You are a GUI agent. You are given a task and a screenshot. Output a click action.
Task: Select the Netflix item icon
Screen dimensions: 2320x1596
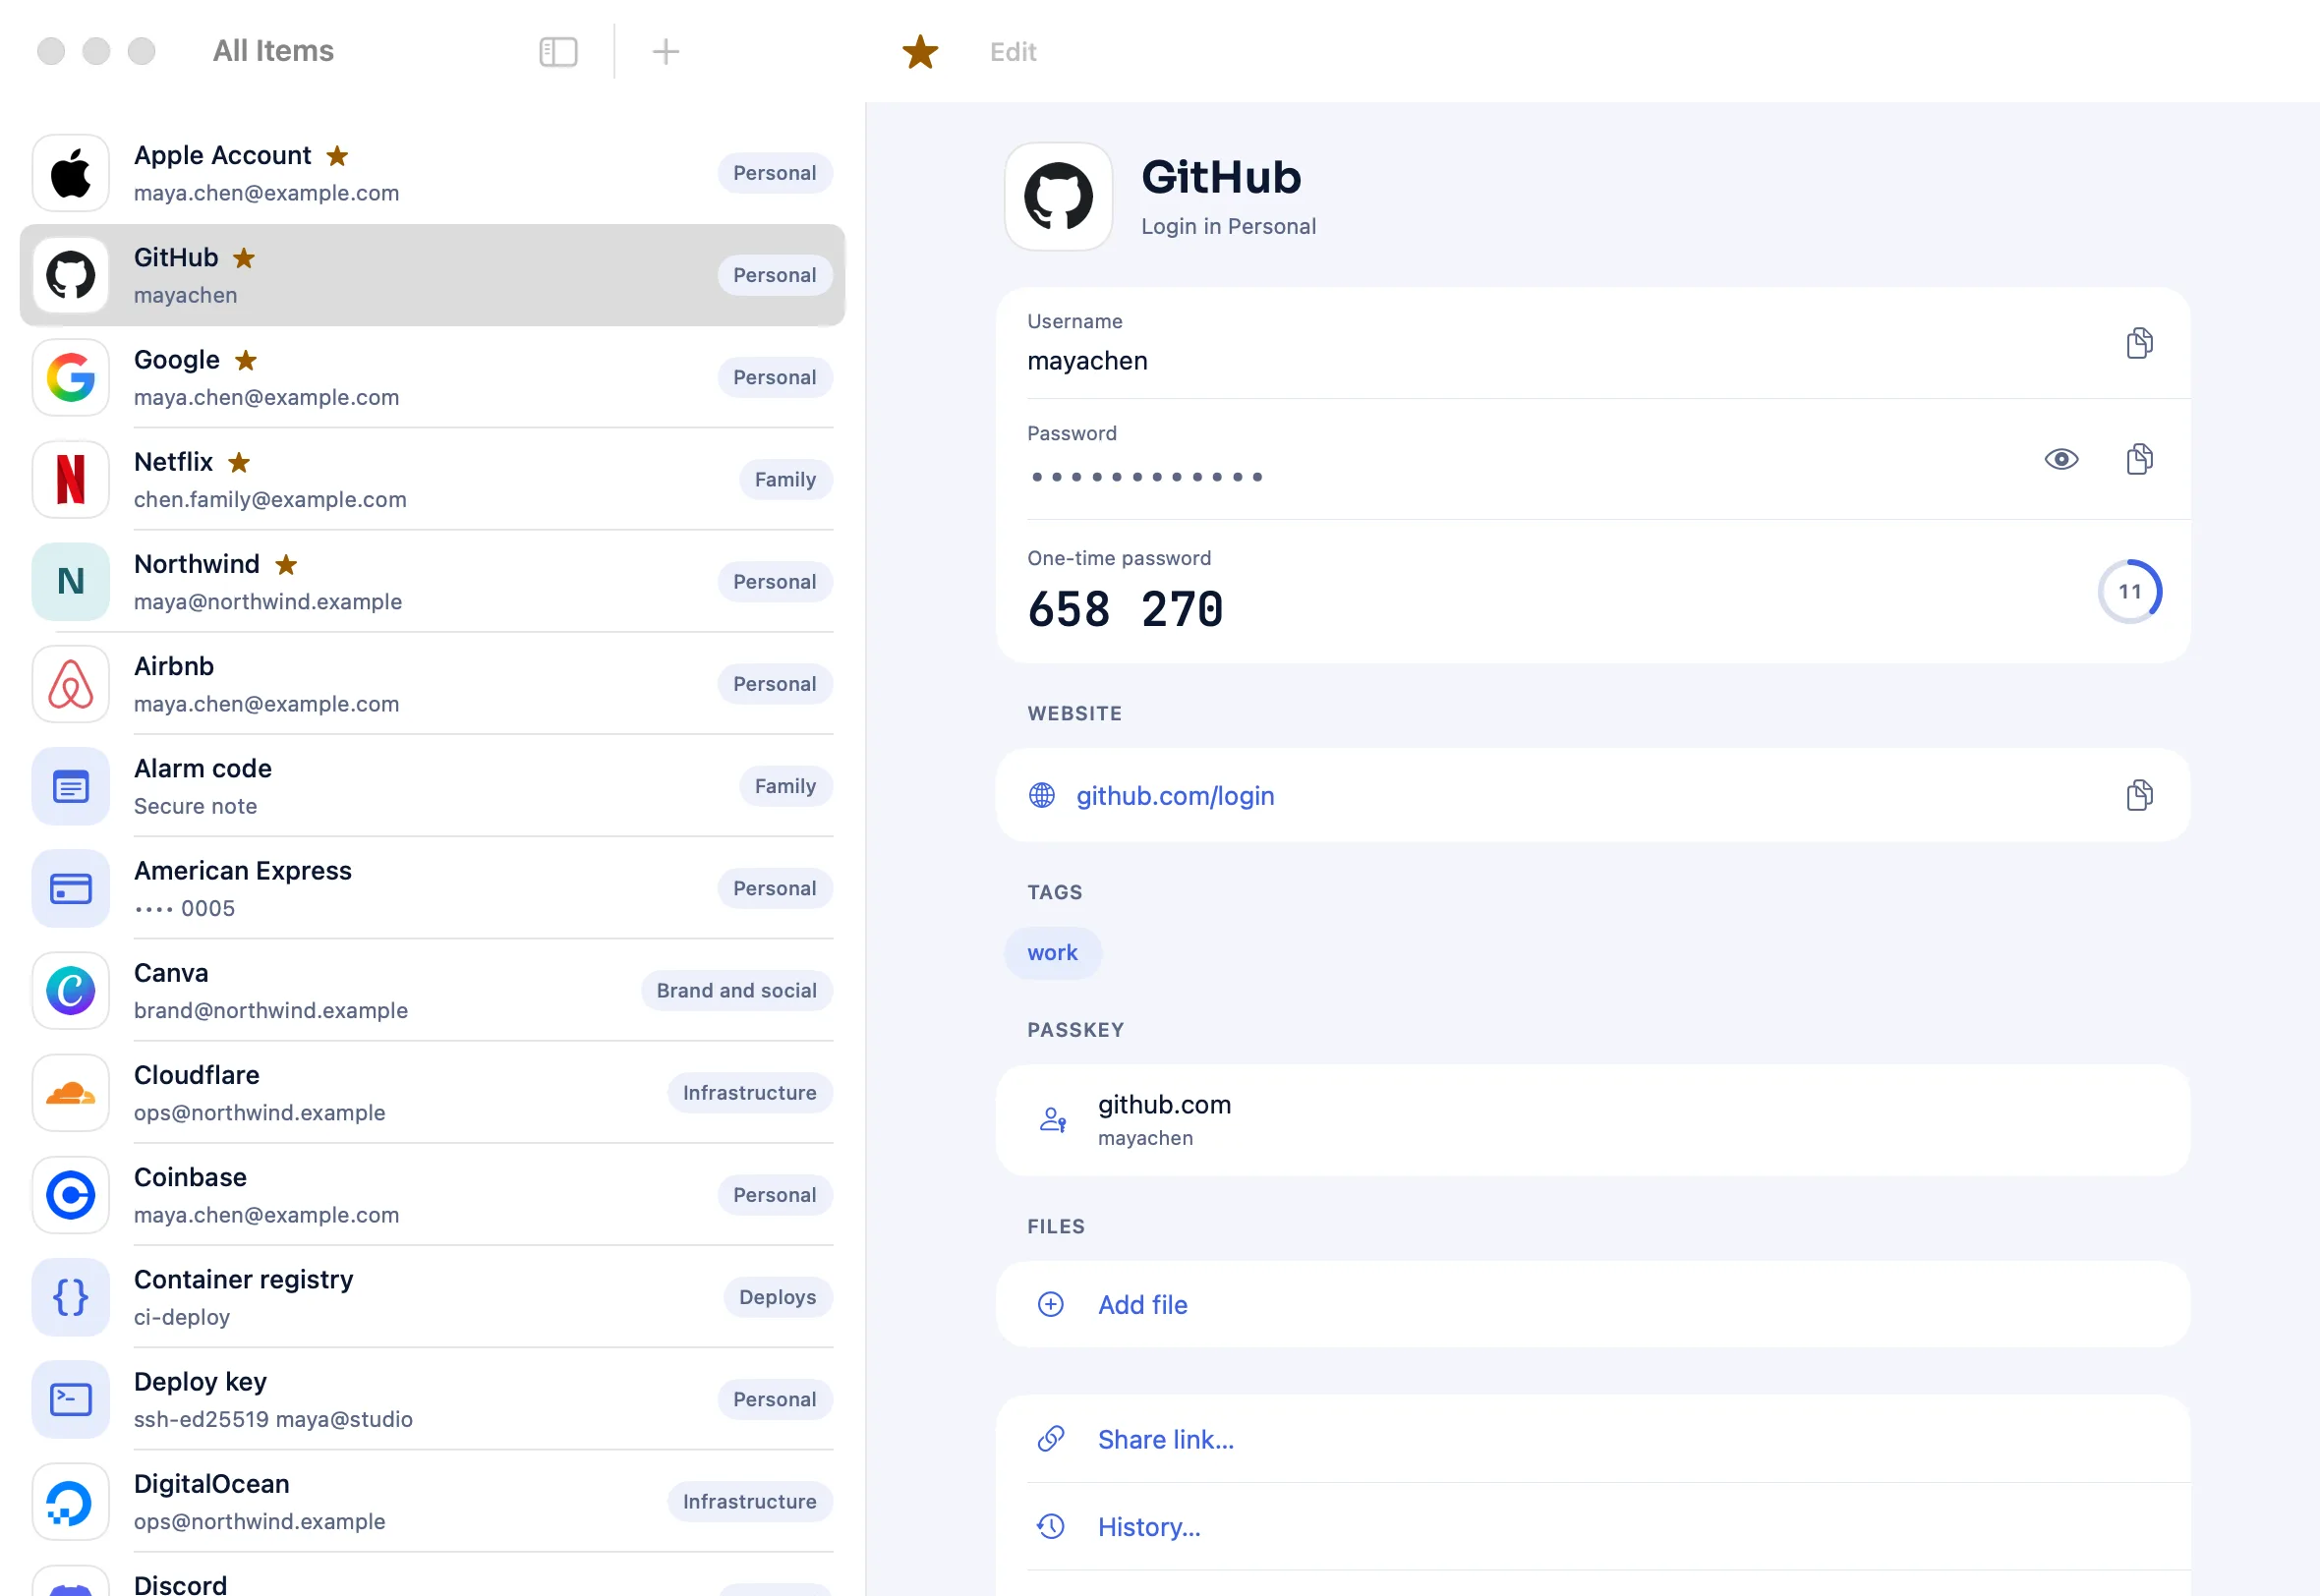click(70, 479)
